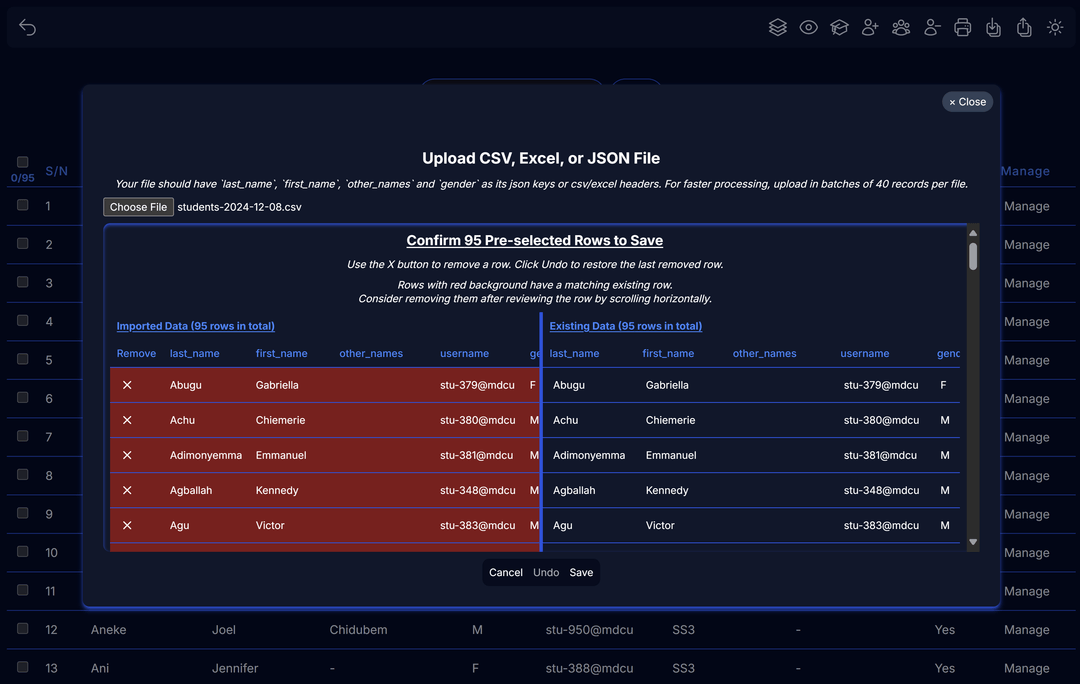Click the eye view icon
Viewport: 1080px width, 684px height.
coord(808,28)
